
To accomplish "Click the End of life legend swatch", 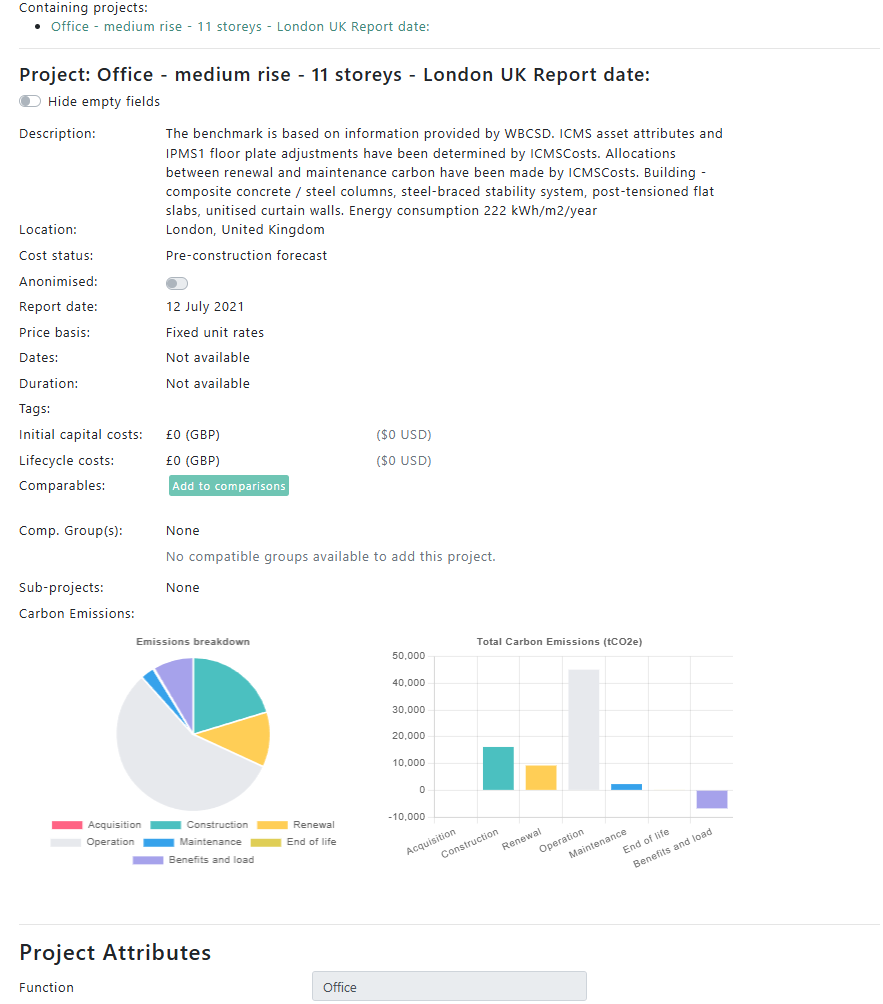I will [x=266, y=842].
